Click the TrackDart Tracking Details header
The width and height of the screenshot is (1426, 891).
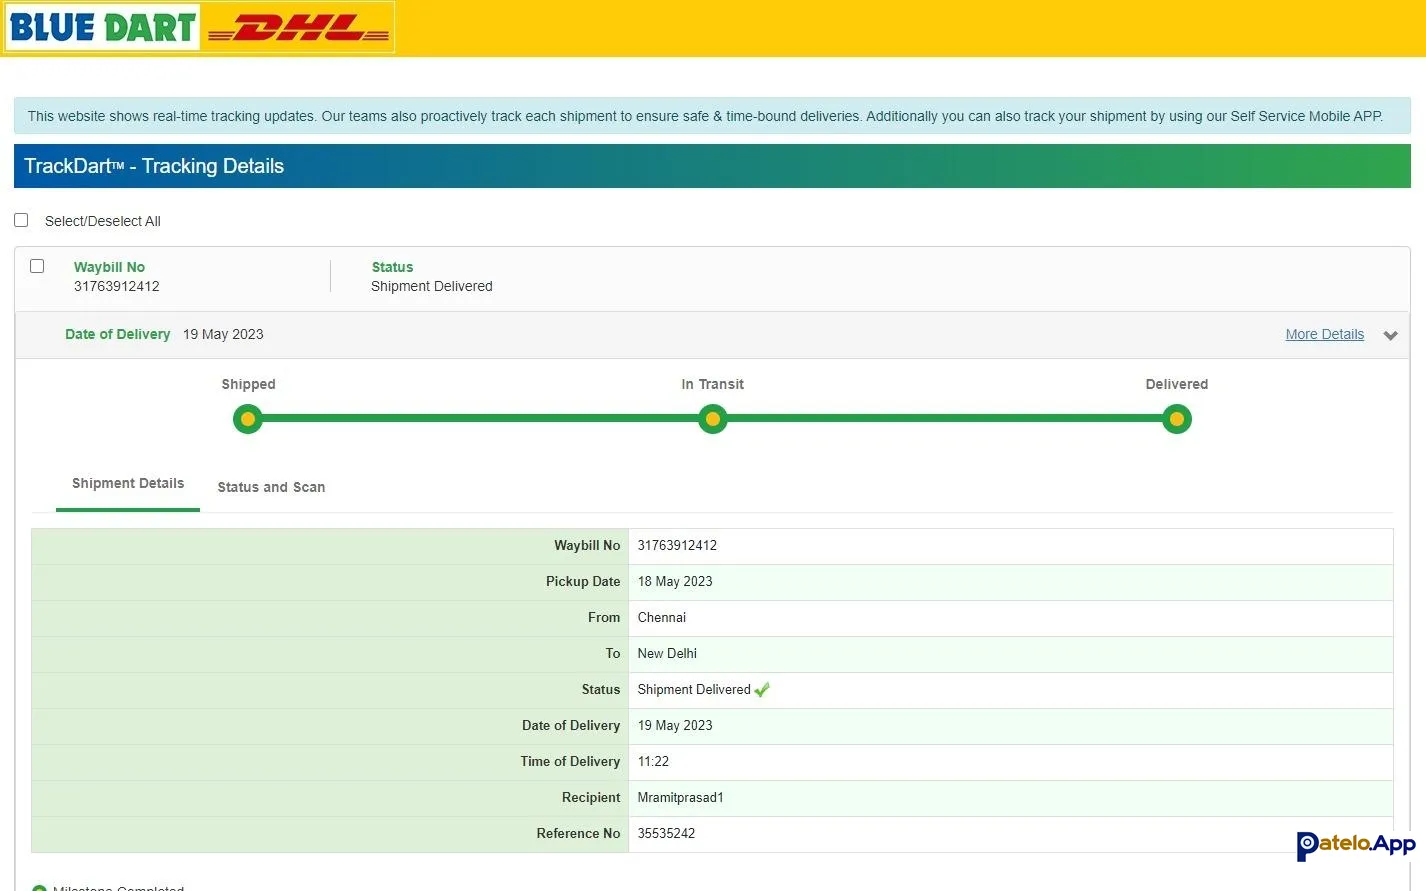point(154,166)
